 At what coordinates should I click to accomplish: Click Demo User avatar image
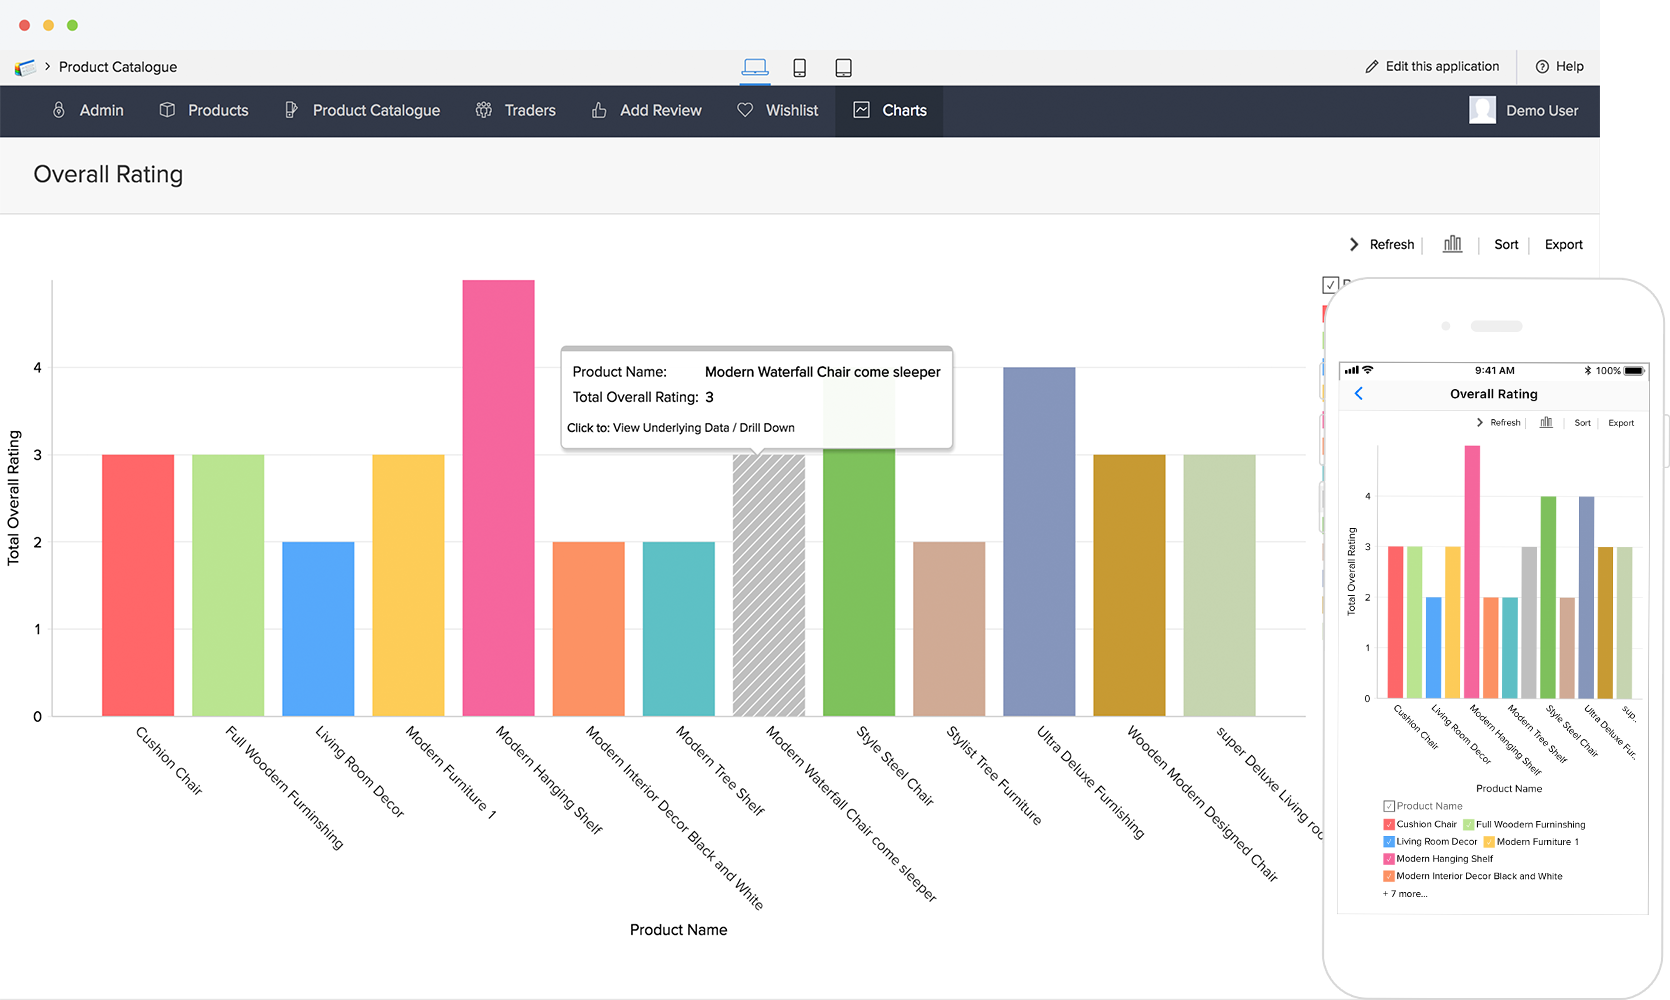pos(1482,110)
